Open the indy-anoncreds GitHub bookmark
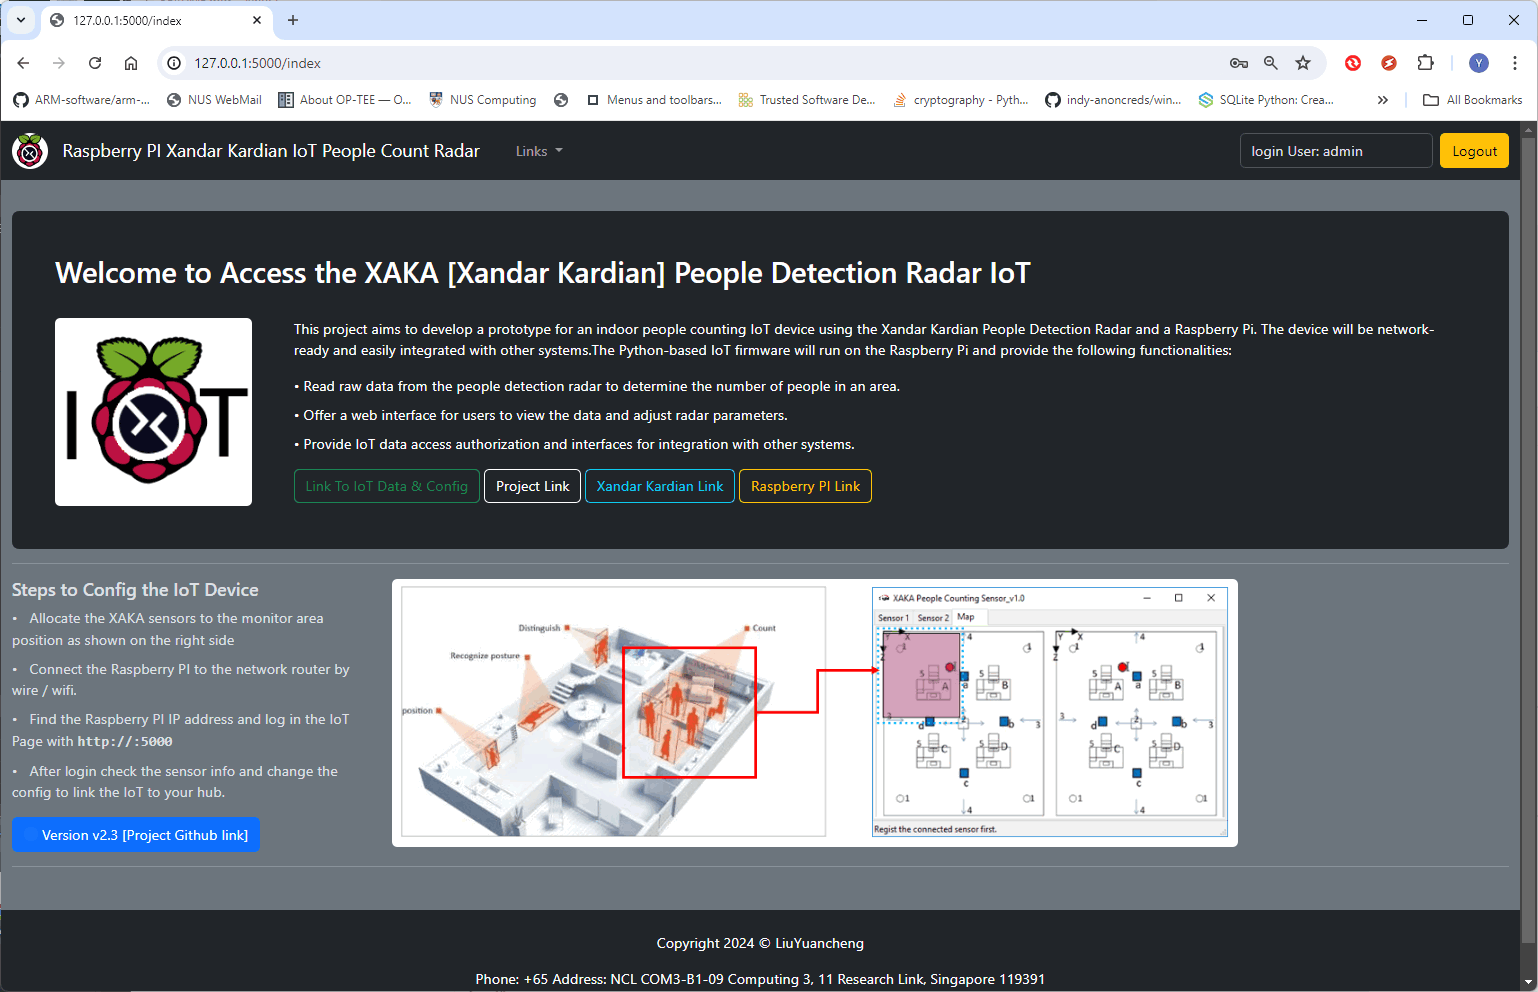Viewport: 1538px width, 992px height. (x=1113, y=100)
